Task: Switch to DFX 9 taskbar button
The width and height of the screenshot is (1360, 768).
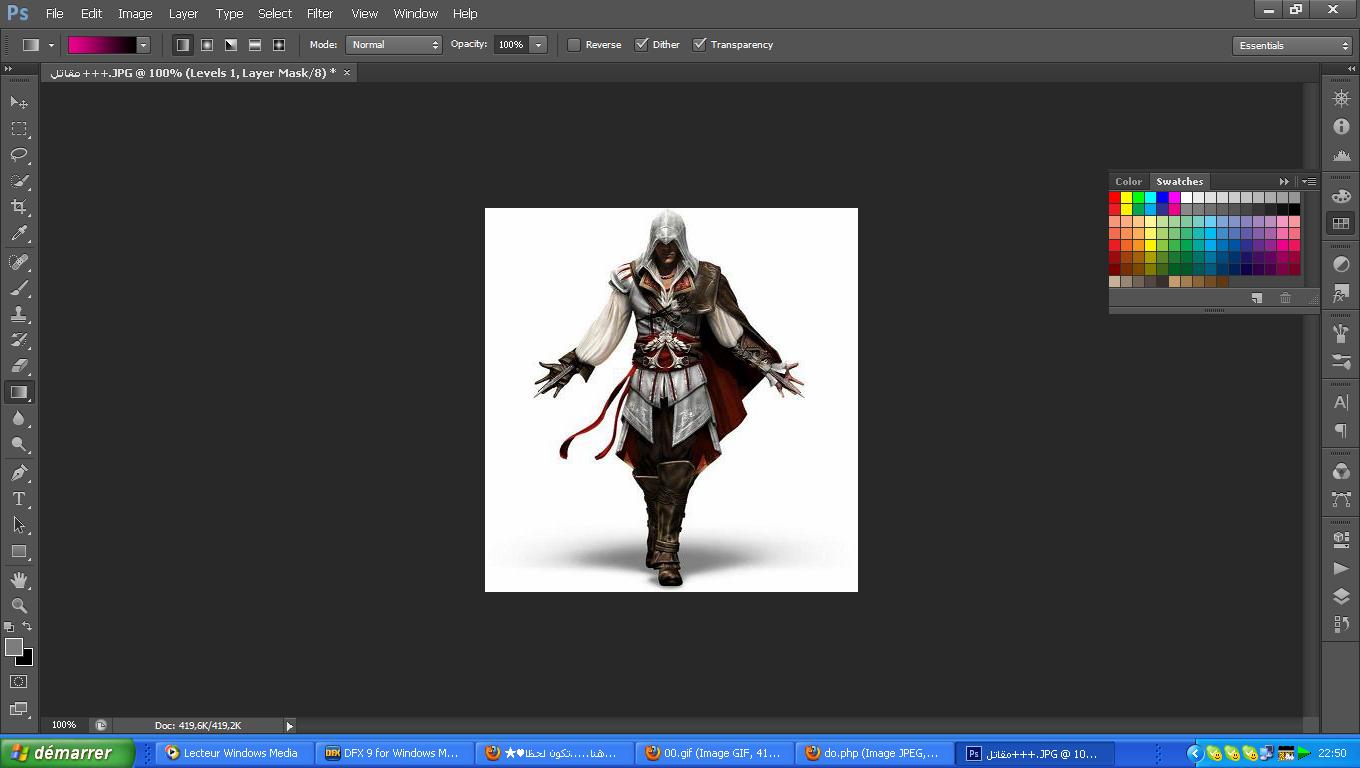Action: pyautogui.click(x=394, y=753)
